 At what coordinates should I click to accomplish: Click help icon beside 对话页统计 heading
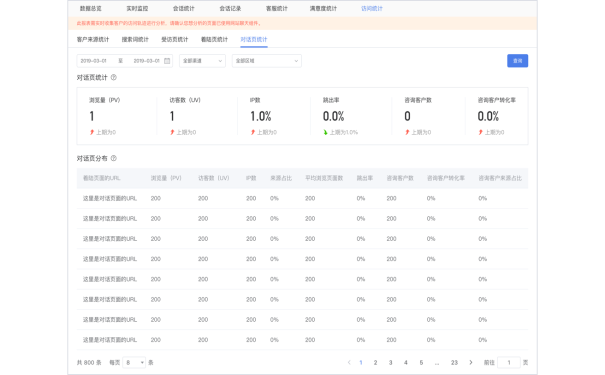pyautogui.click(x=113, y=77)
